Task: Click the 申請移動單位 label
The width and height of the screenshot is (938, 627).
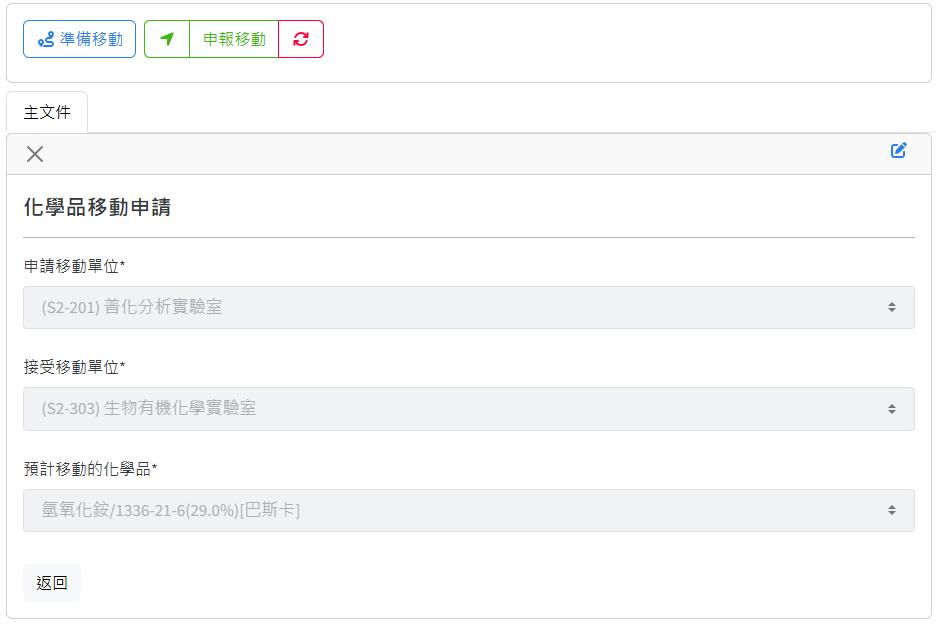Action: pos(75,266)
